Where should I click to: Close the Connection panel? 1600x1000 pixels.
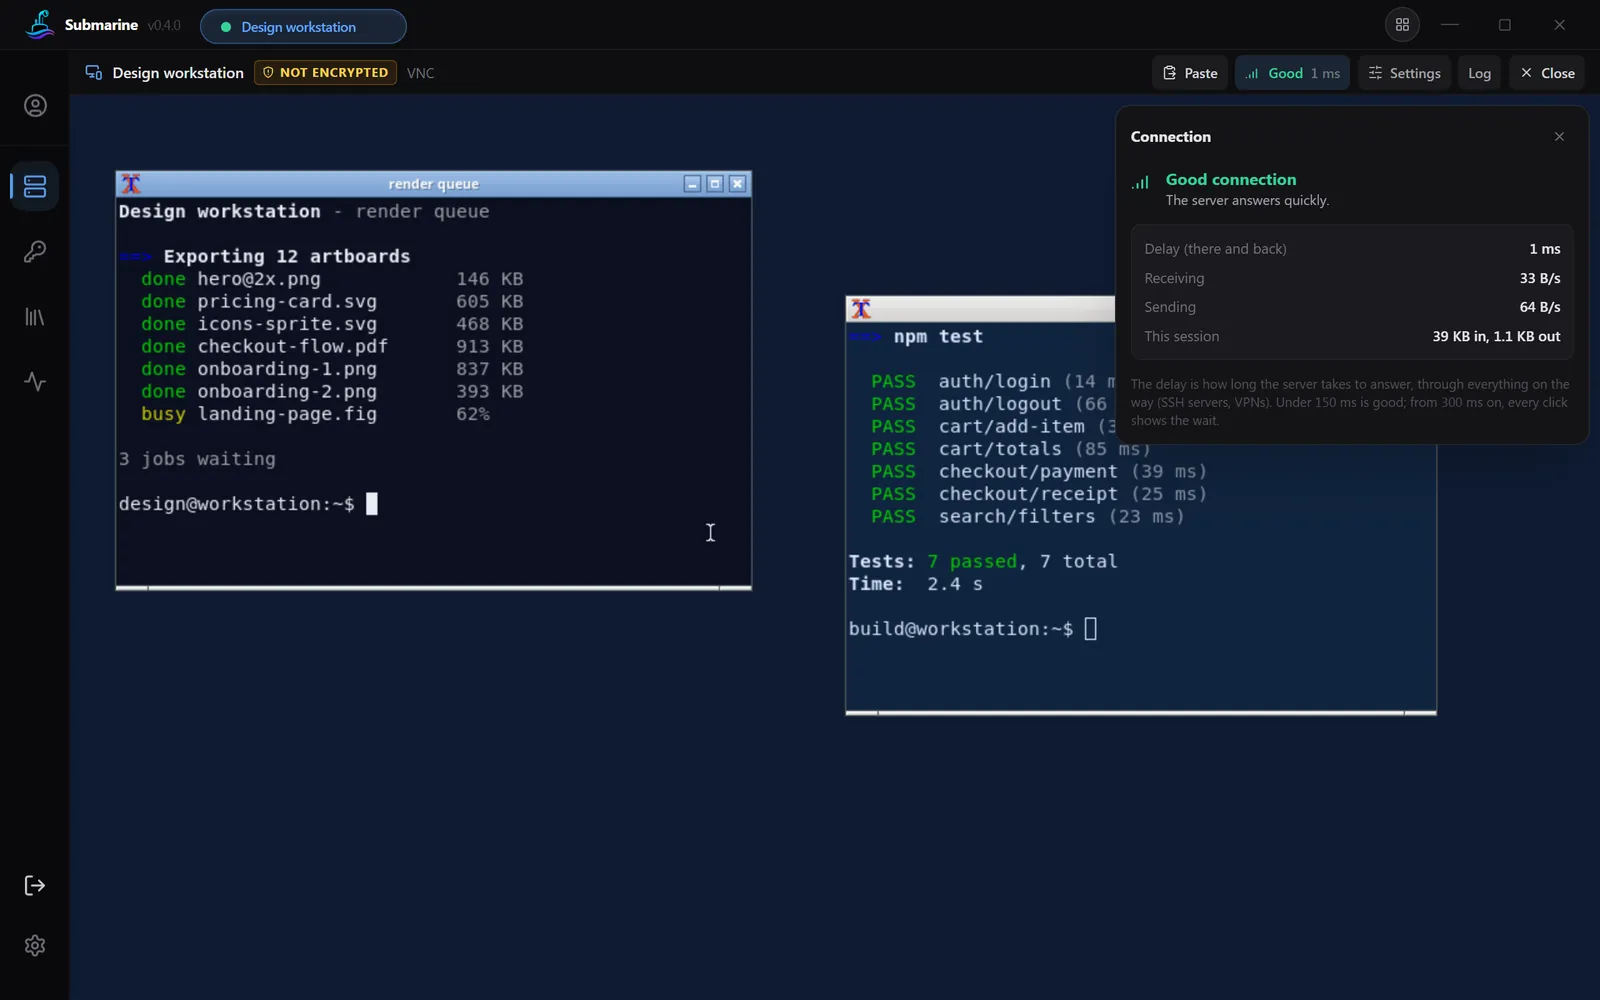click(x=1559, y=137)
